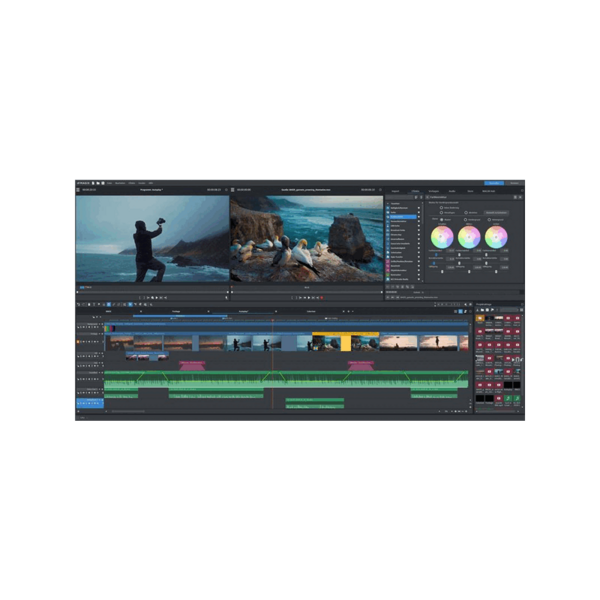Viewport: 600px width, 600px height.
Task: Click the MAGIX logo in the top-left
Action: tap(83, 183)
